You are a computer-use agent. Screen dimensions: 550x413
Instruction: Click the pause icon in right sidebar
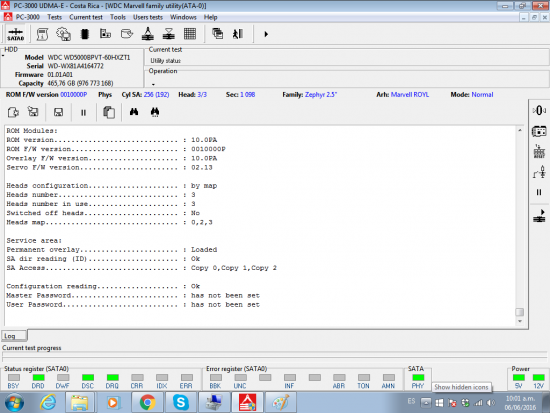[539, 192]
